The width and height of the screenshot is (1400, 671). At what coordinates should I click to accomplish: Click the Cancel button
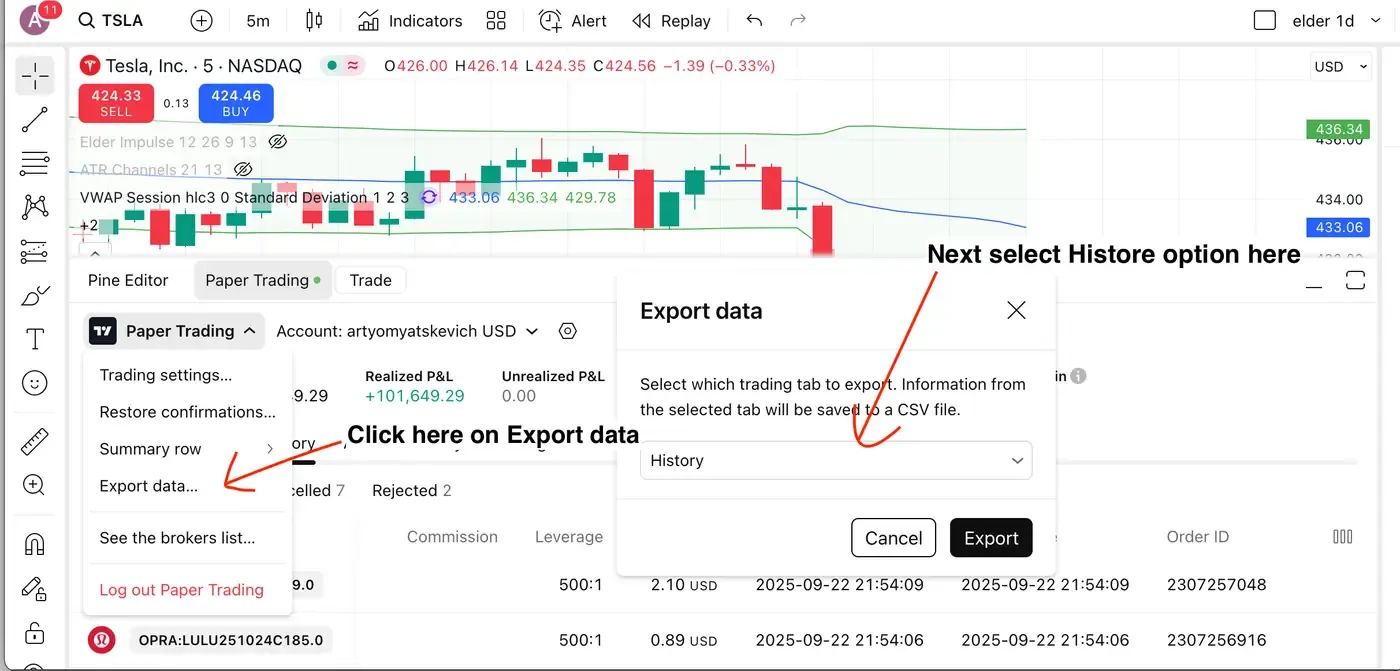point(893,538)
